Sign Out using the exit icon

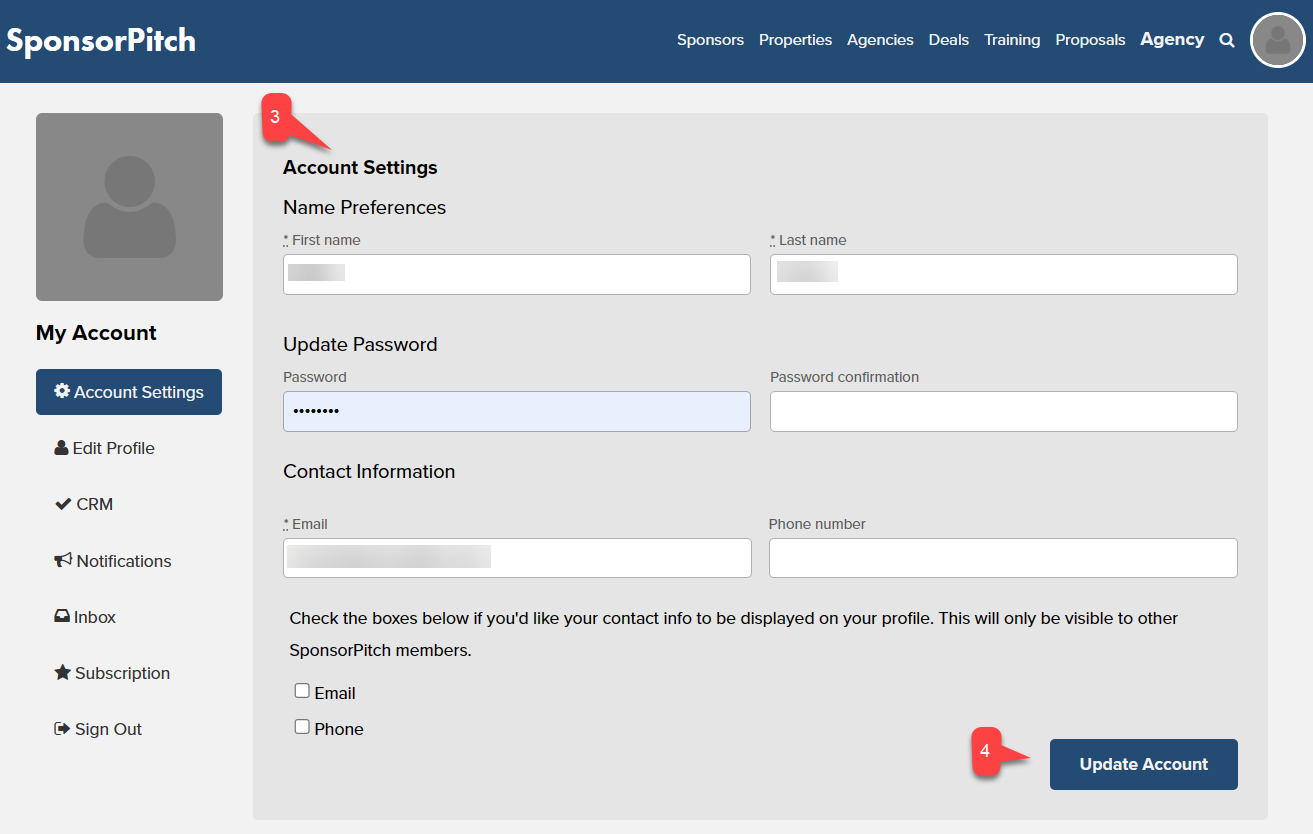[x=97, y=728]
